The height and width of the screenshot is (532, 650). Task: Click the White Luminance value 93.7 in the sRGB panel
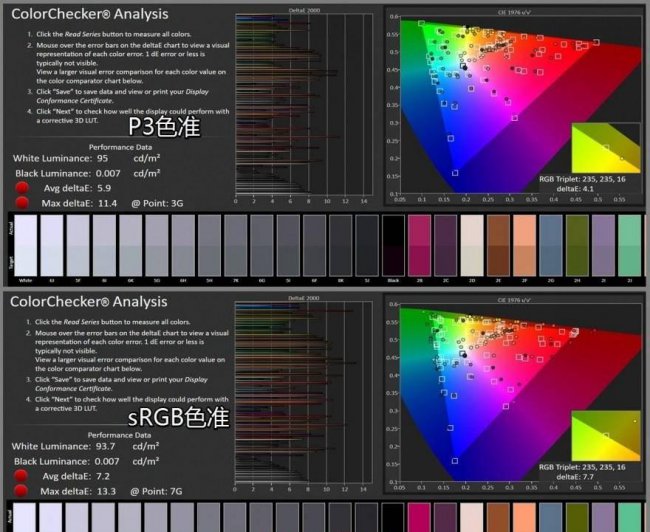click(105, 446)
